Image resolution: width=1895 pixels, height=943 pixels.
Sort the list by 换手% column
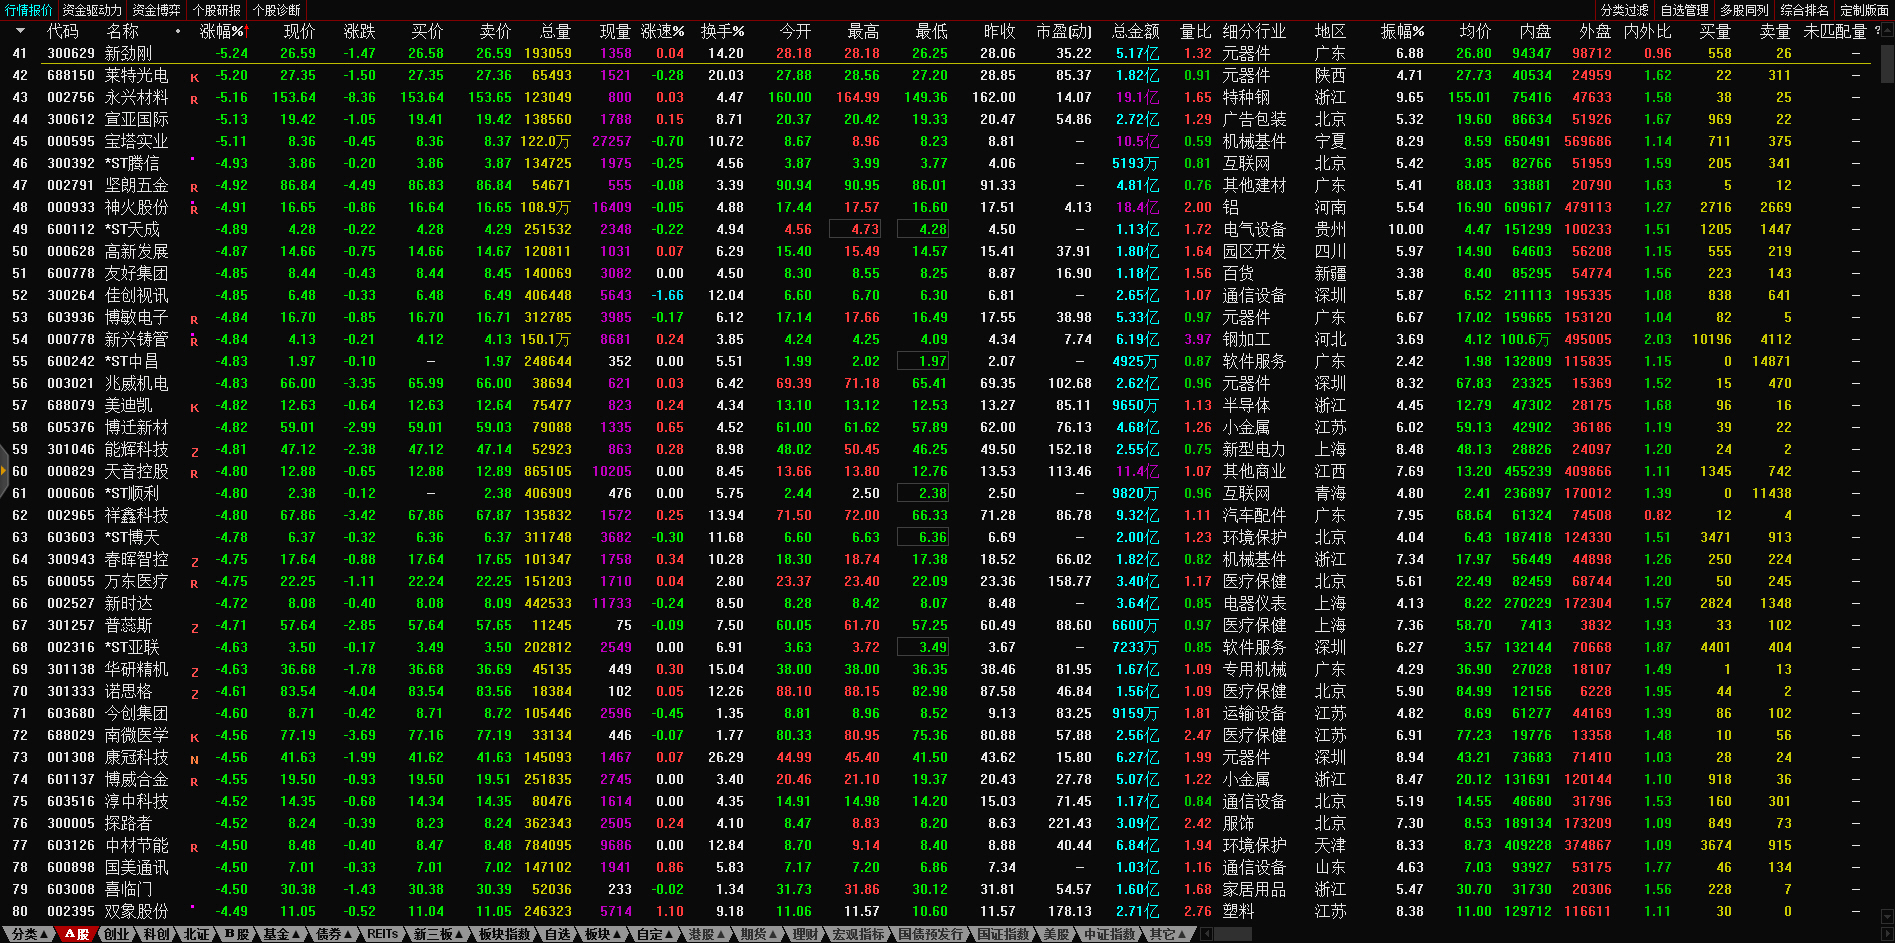721,31
